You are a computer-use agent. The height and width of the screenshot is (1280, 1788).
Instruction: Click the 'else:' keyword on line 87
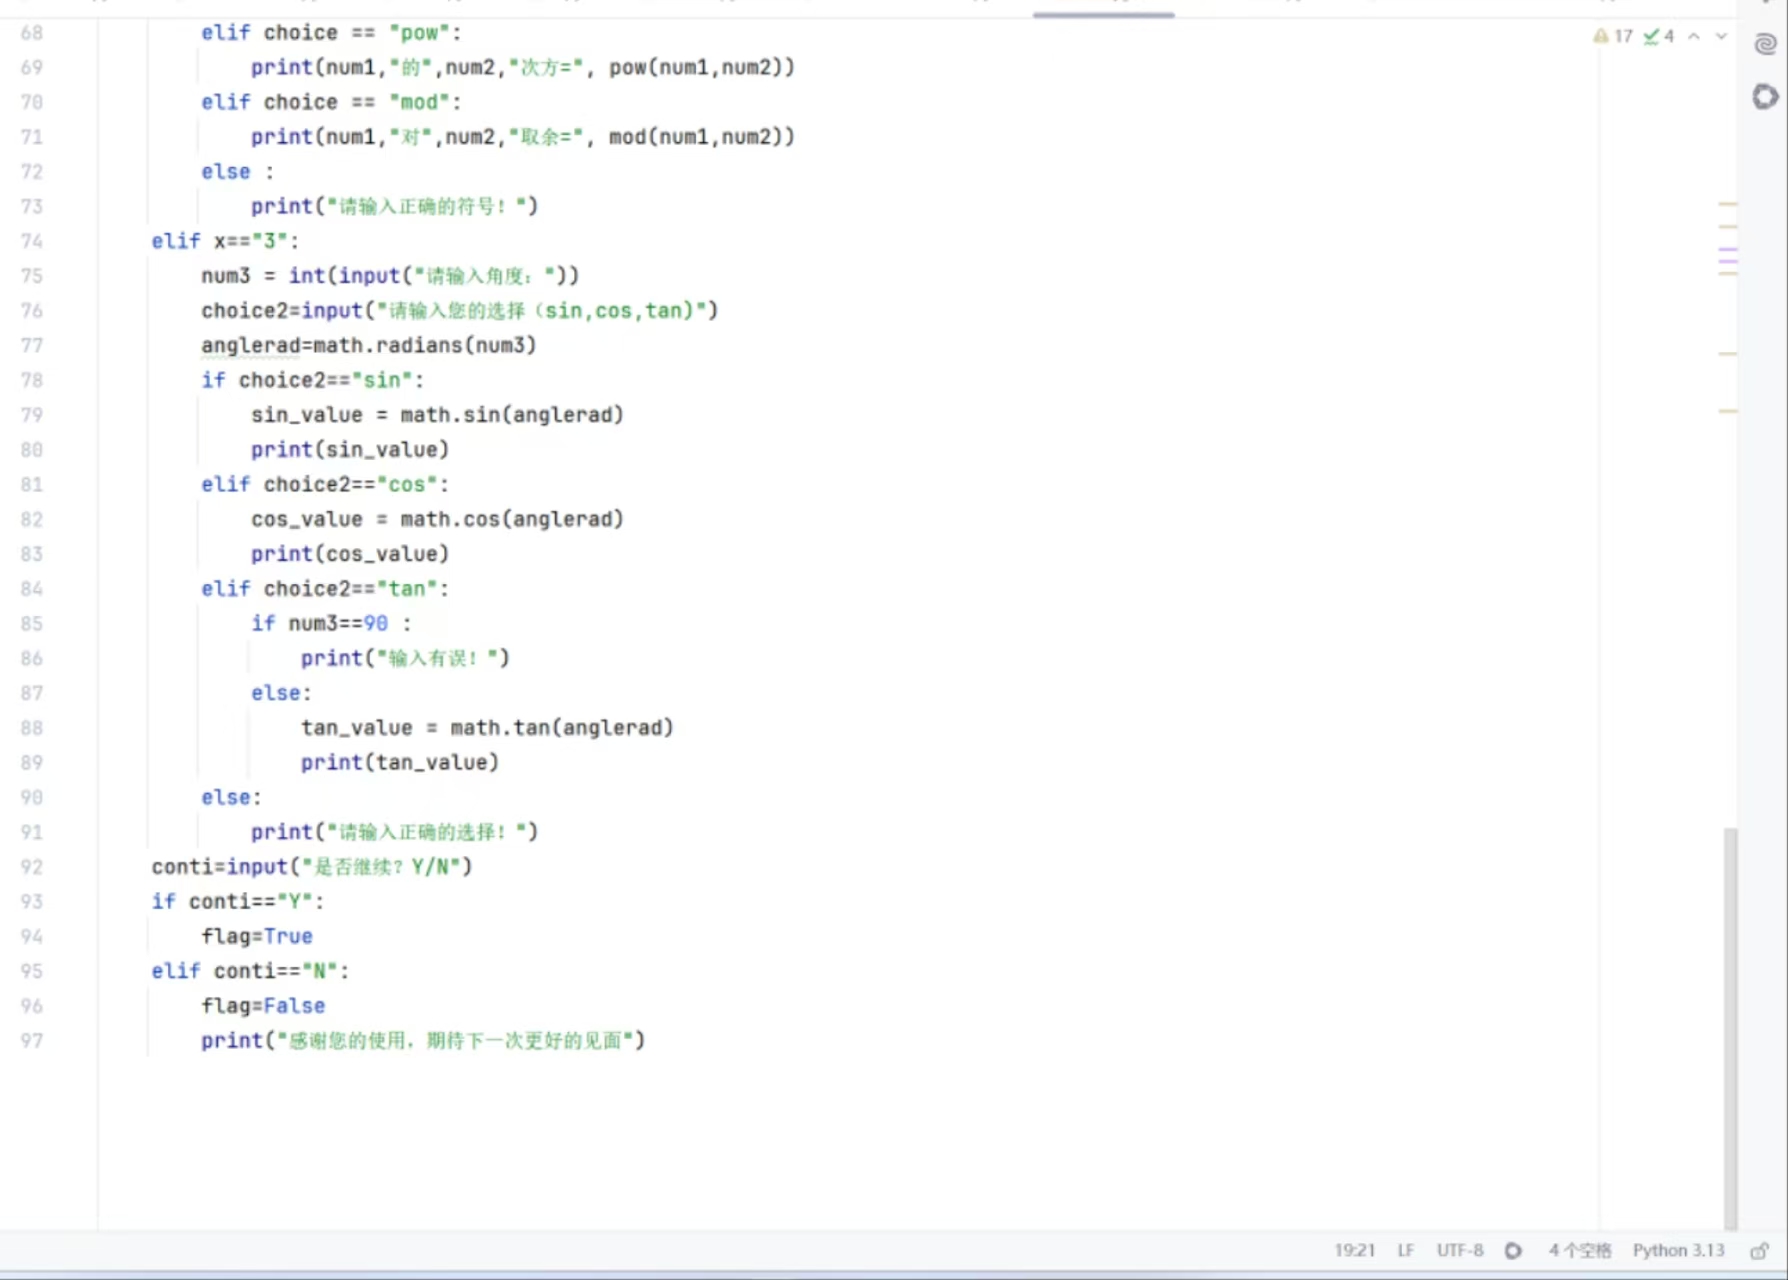pyautogui.click(x=281, y=693)
